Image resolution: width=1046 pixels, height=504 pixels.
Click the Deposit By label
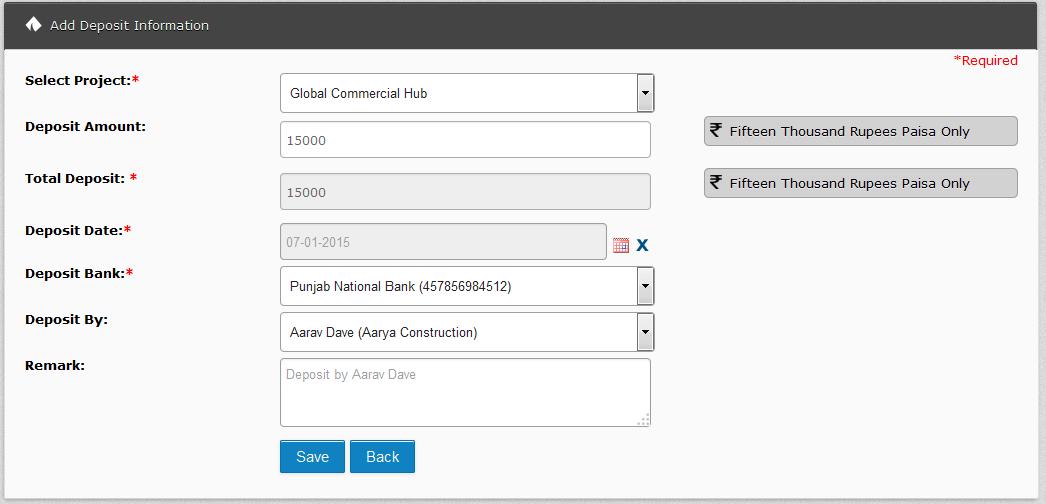(x=66, y=319)
